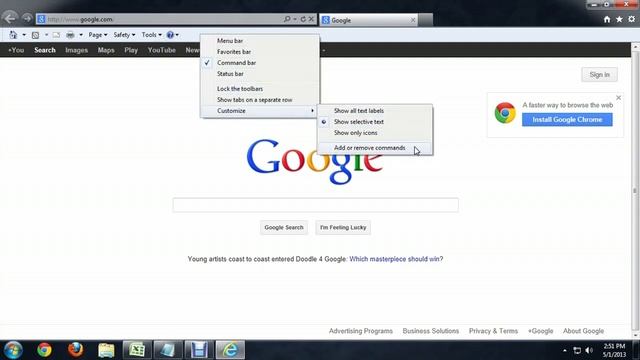Click the volume speaker icon in system tray
Image resolution: width=640 pixels, height=360 pixels.
tap(589, 351)
